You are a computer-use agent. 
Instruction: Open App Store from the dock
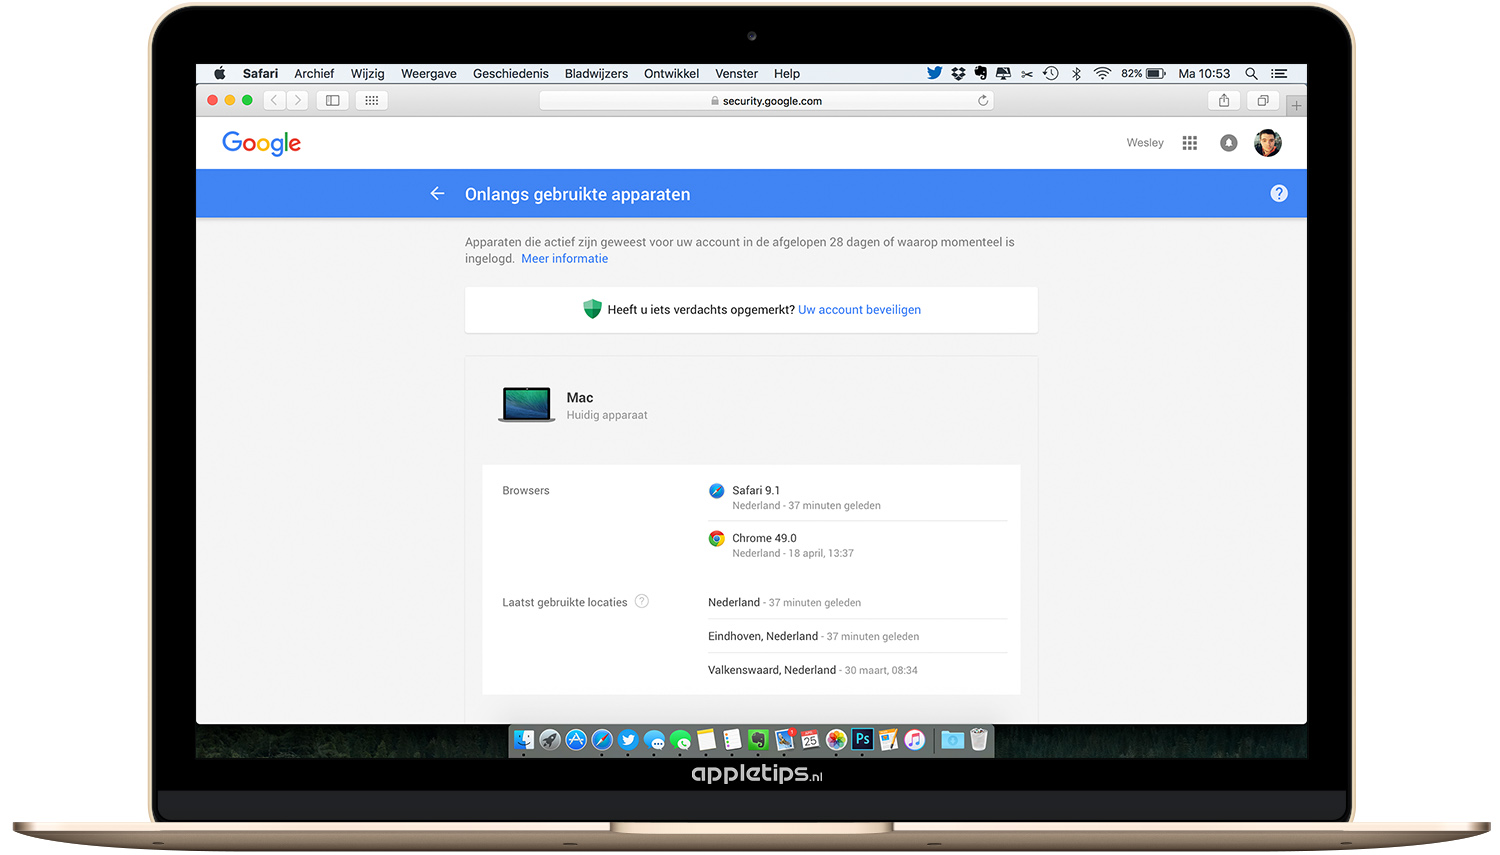click(x=576, y=739)
